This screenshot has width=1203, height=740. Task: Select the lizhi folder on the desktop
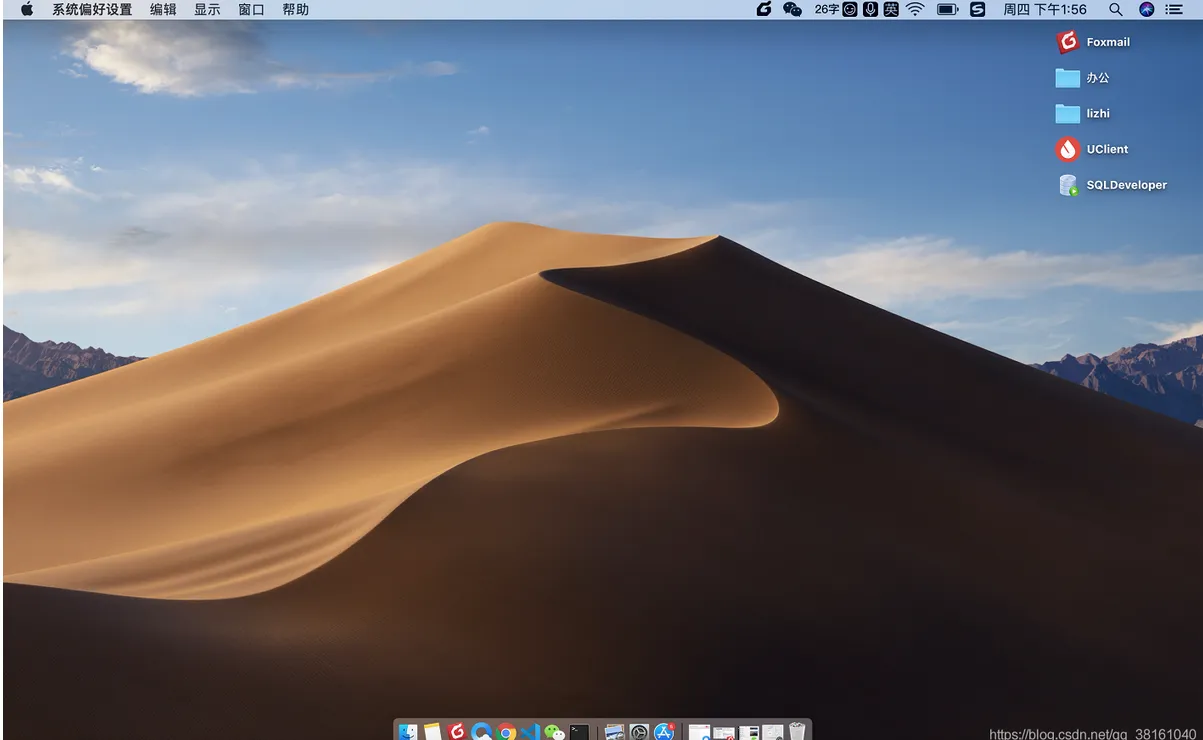tap(1067, 114)
